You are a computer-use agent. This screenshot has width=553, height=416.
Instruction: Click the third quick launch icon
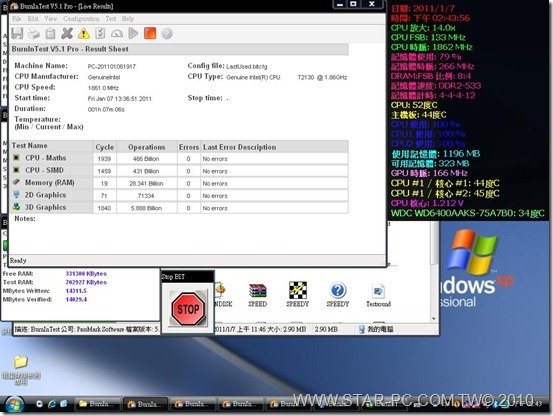click(64, 404)
